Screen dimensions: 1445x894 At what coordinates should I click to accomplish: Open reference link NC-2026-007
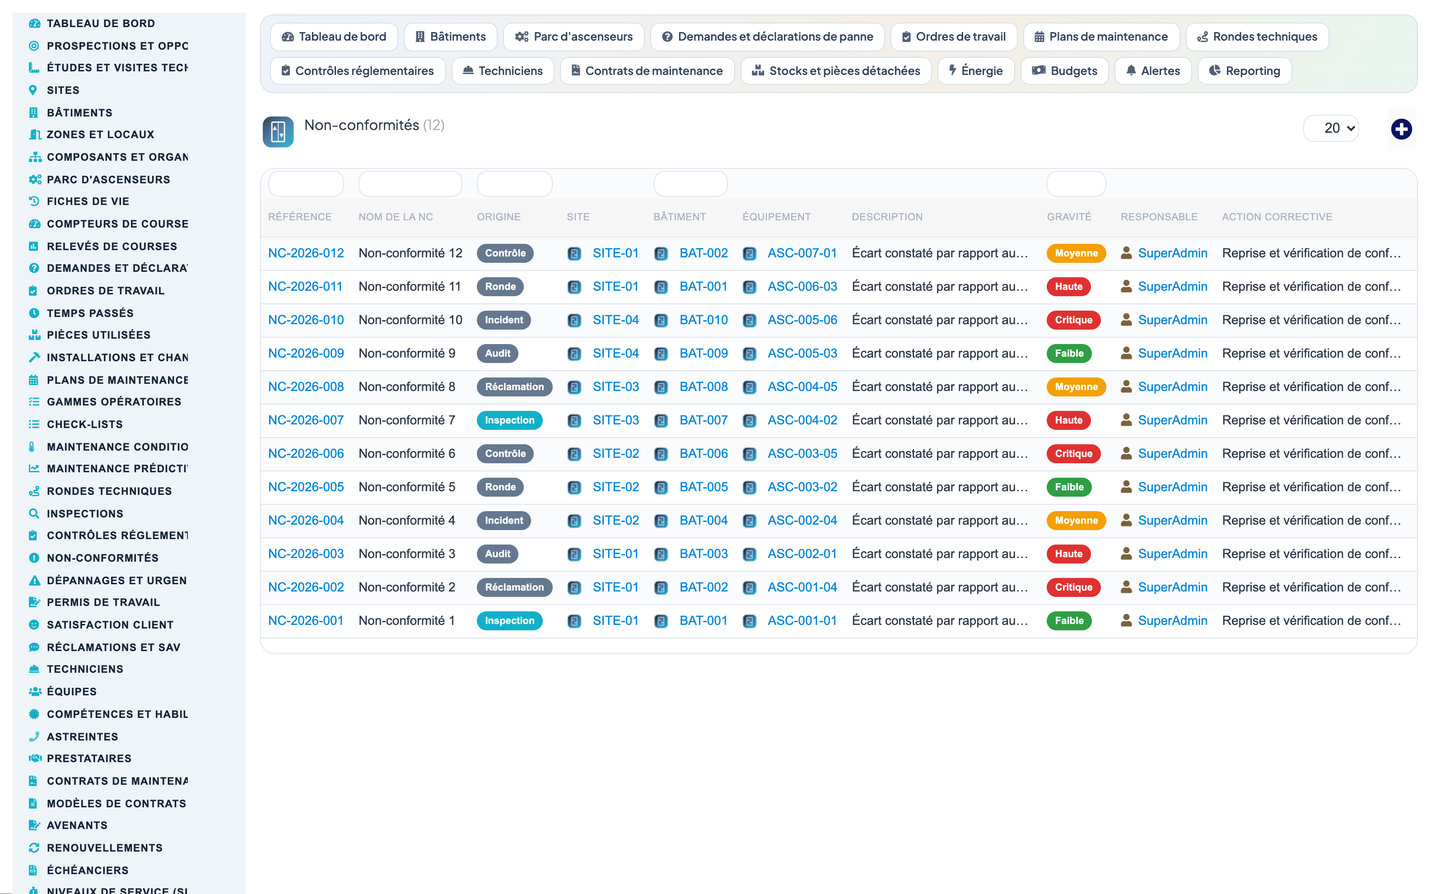(306, 420)
